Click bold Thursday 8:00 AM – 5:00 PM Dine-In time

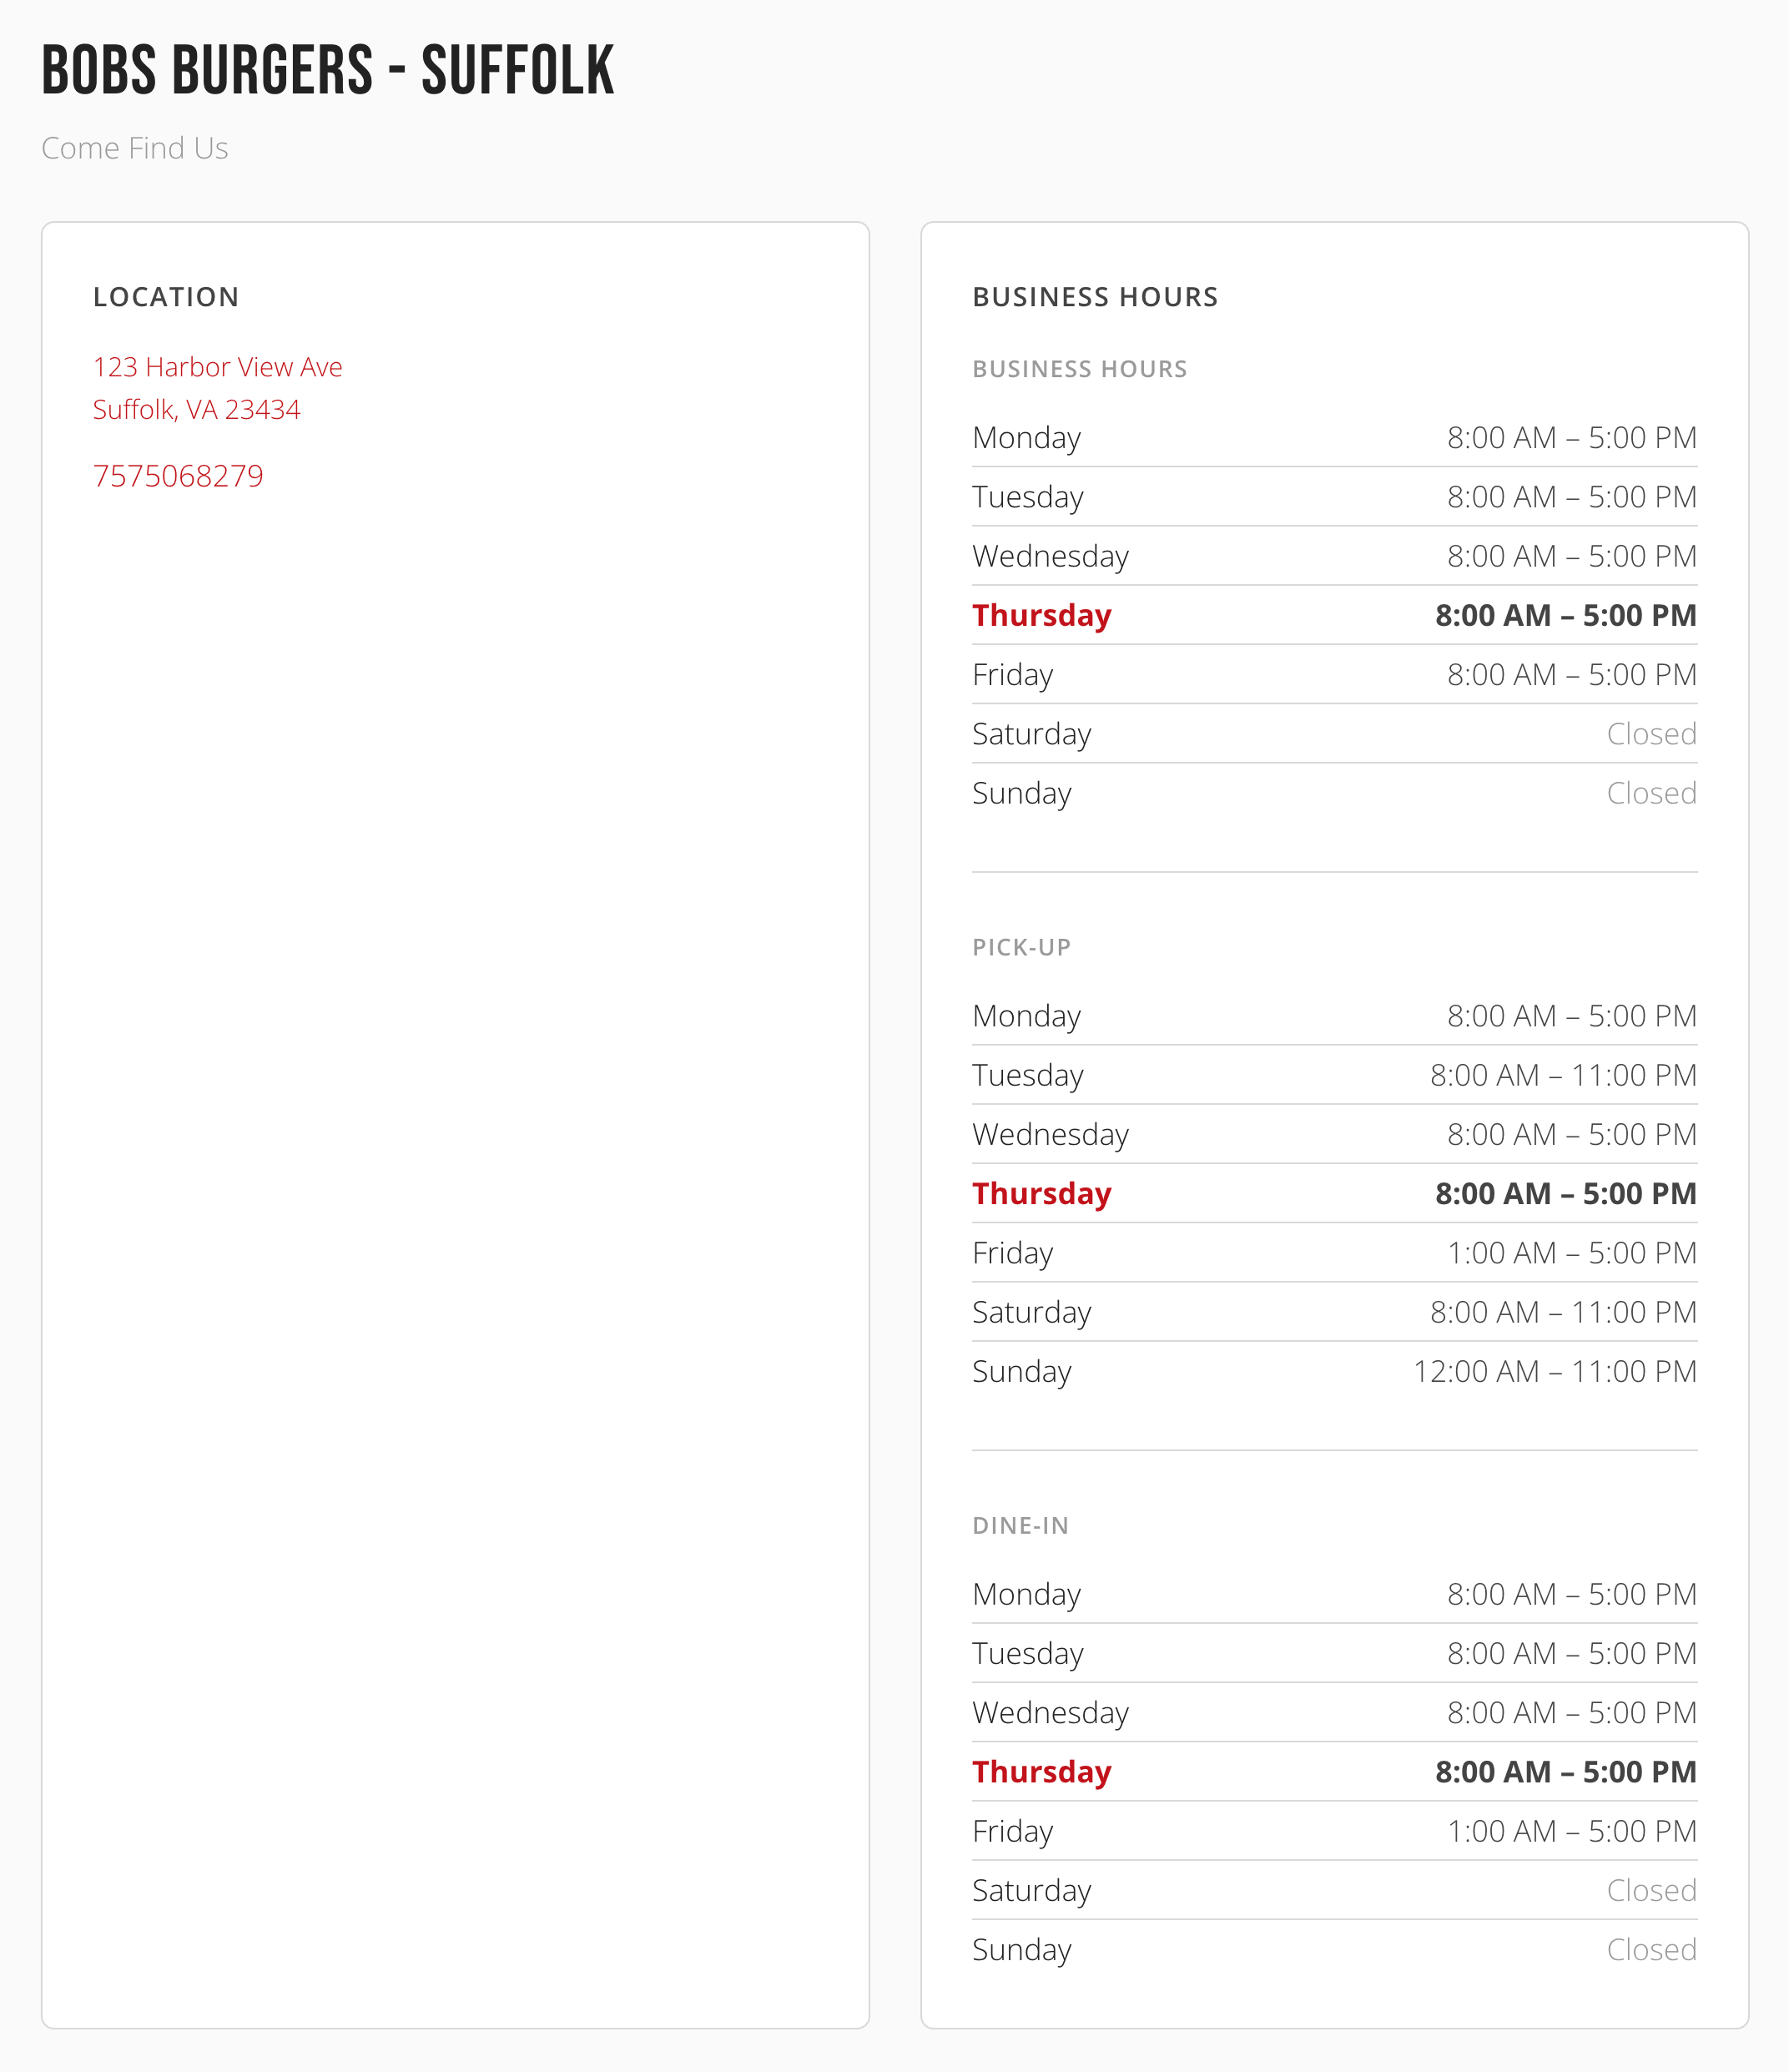[x=1566, y=1771]
